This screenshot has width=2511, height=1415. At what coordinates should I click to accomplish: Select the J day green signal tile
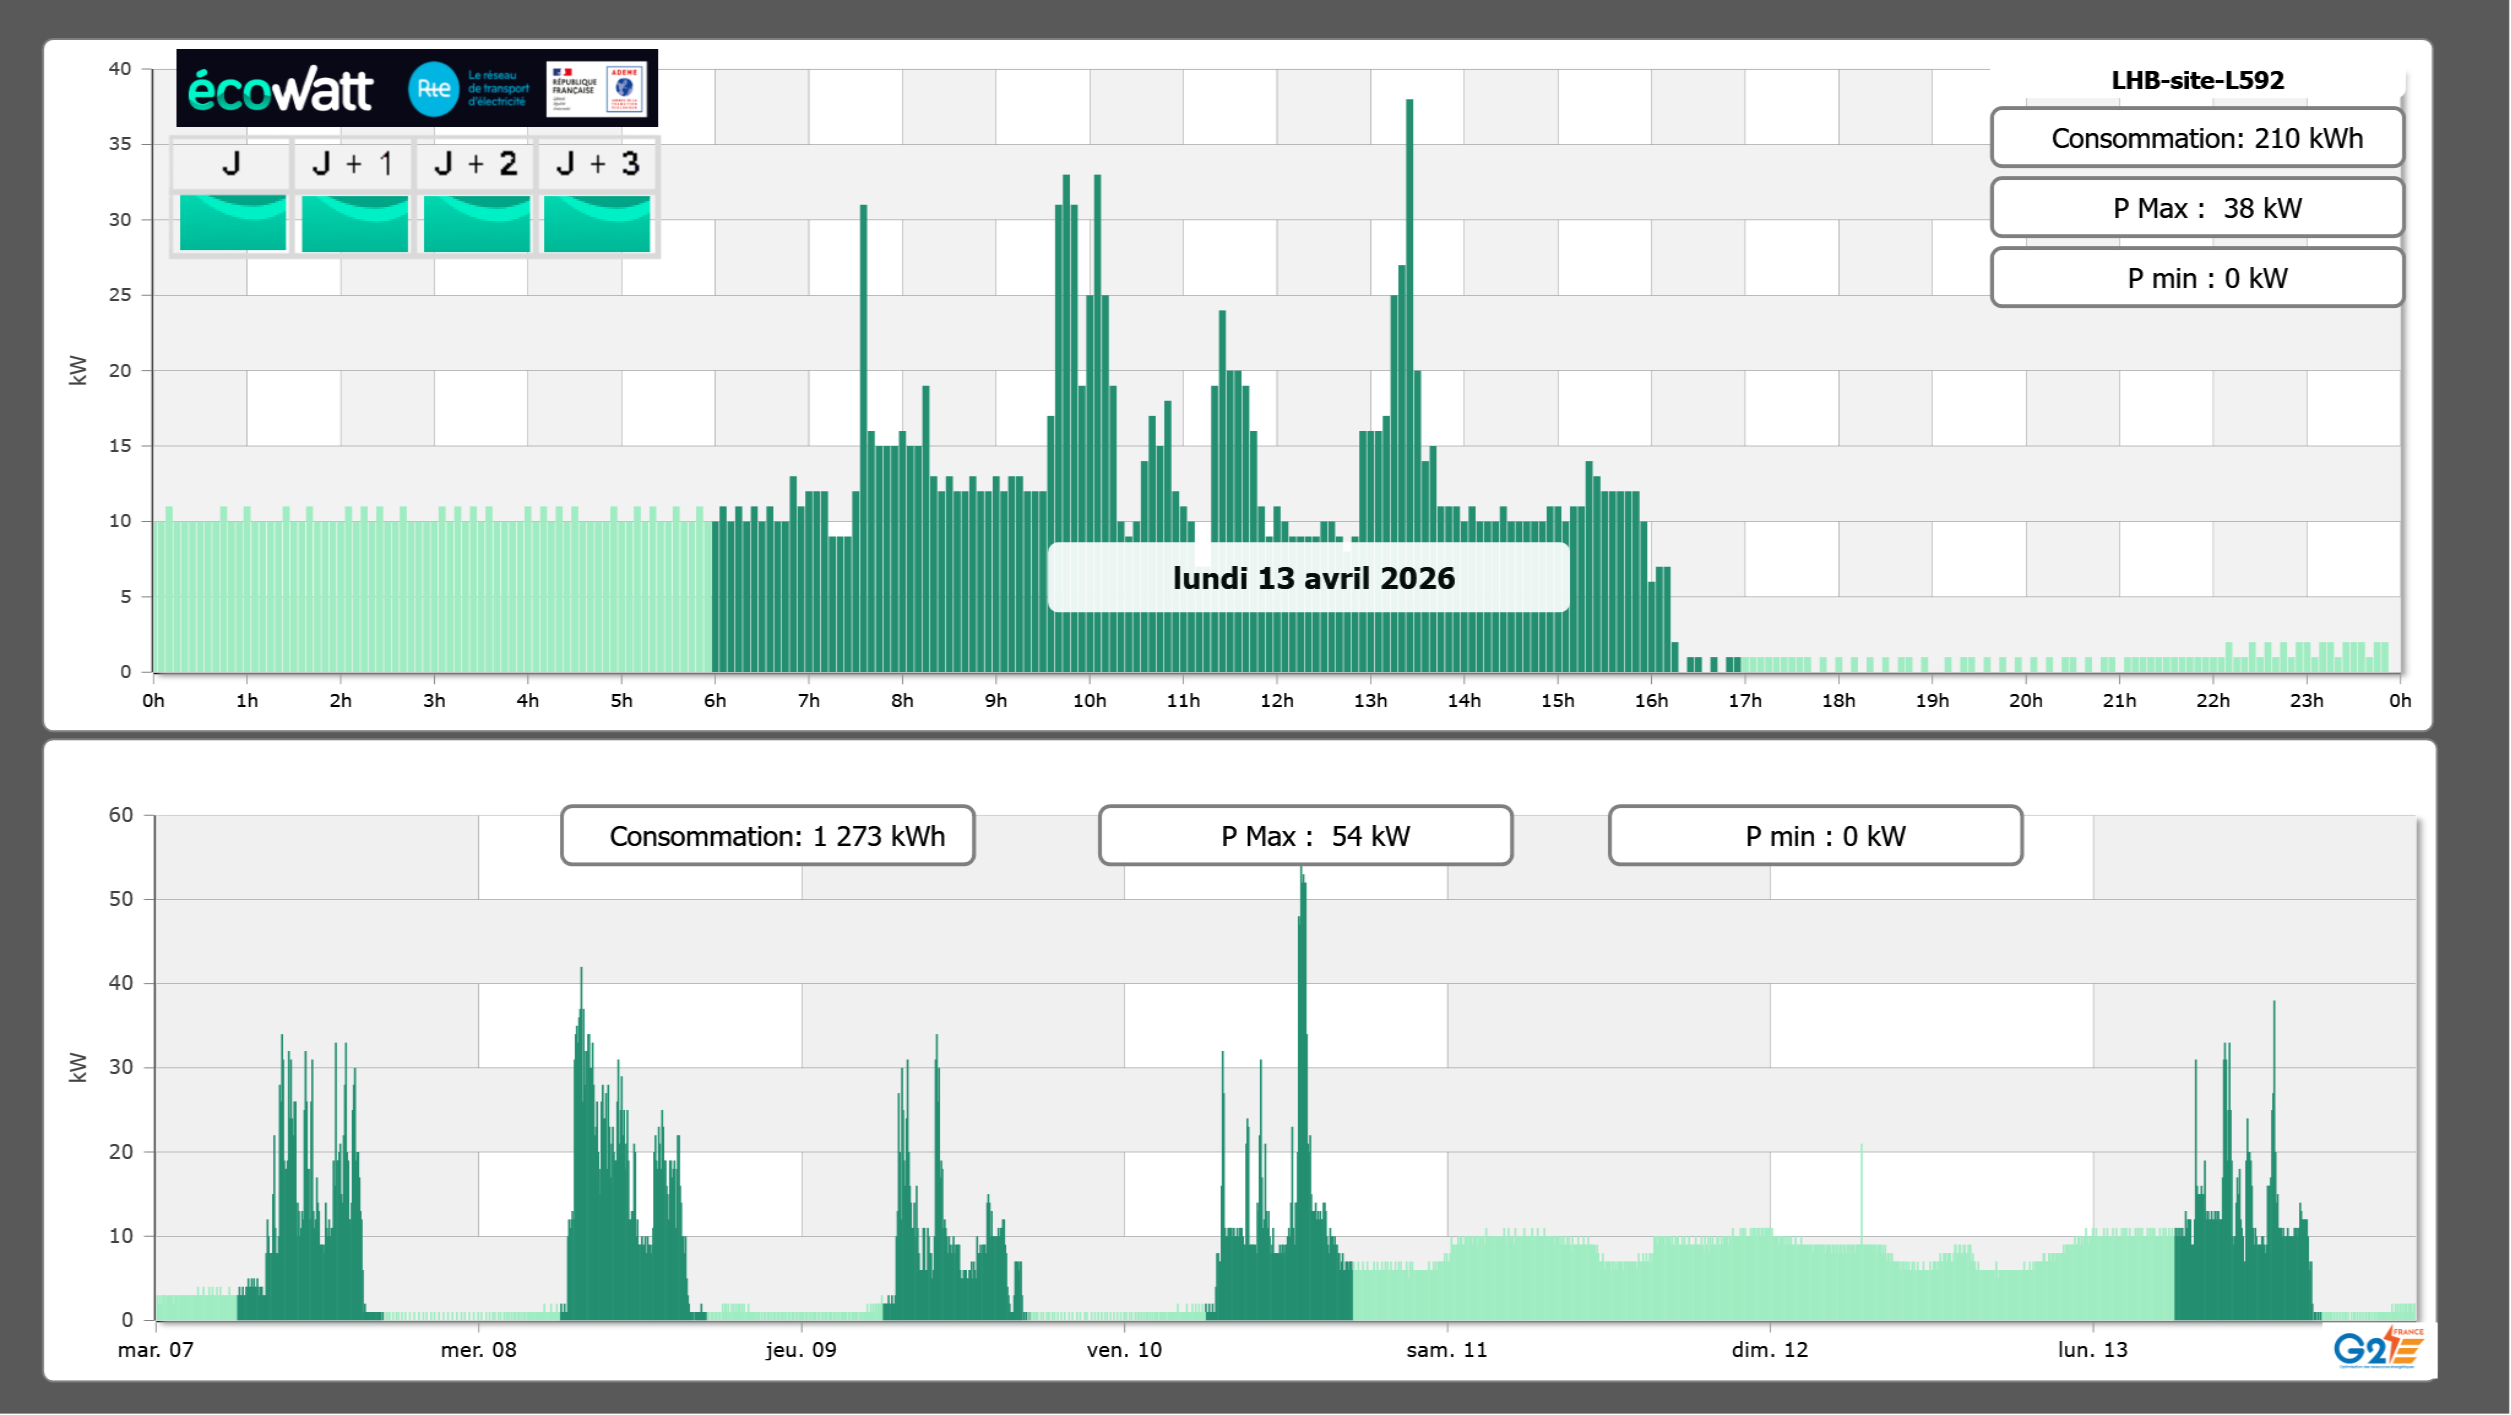tap(232, 222)
